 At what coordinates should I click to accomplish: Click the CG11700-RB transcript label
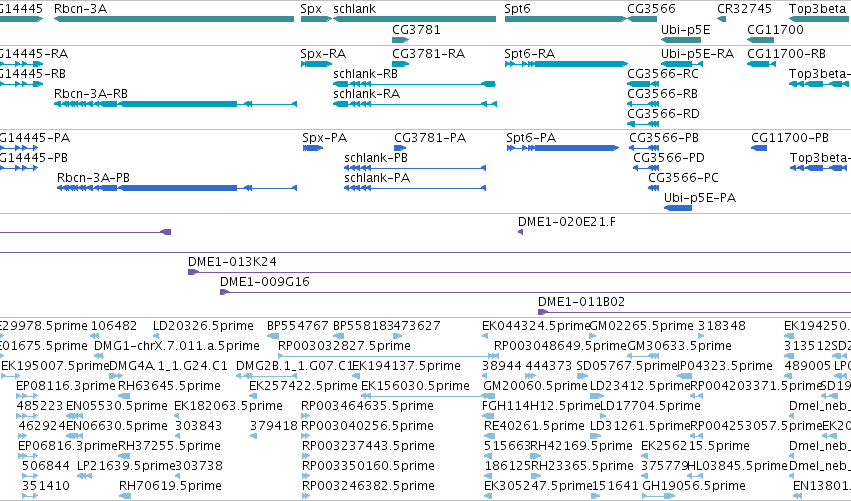[x=786, y=54]
